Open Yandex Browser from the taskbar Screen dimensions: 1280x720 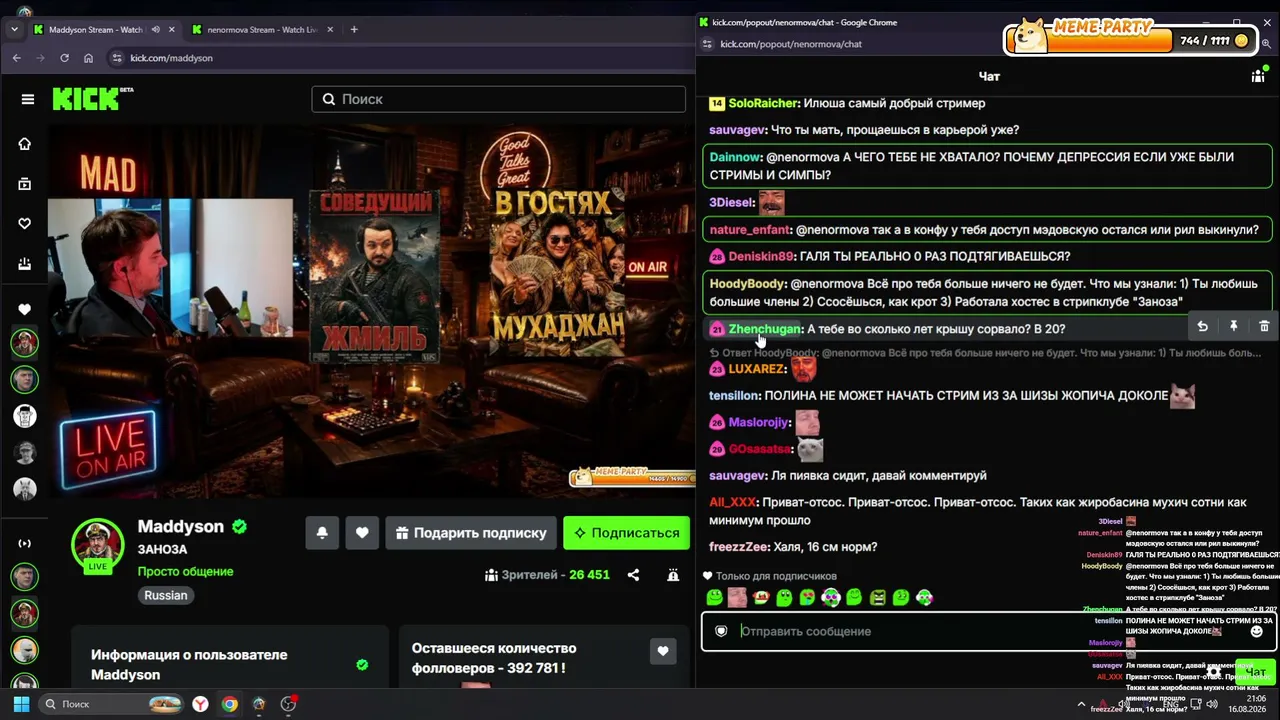(201, 704)
